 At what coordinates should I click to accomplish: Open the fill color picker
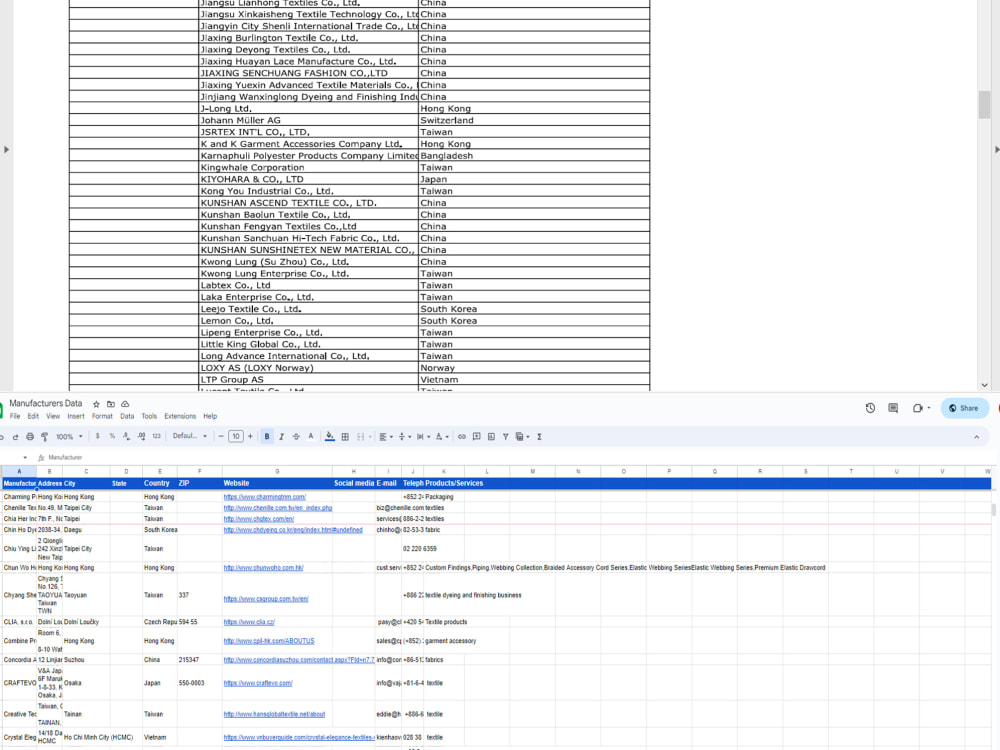(330, 437)
